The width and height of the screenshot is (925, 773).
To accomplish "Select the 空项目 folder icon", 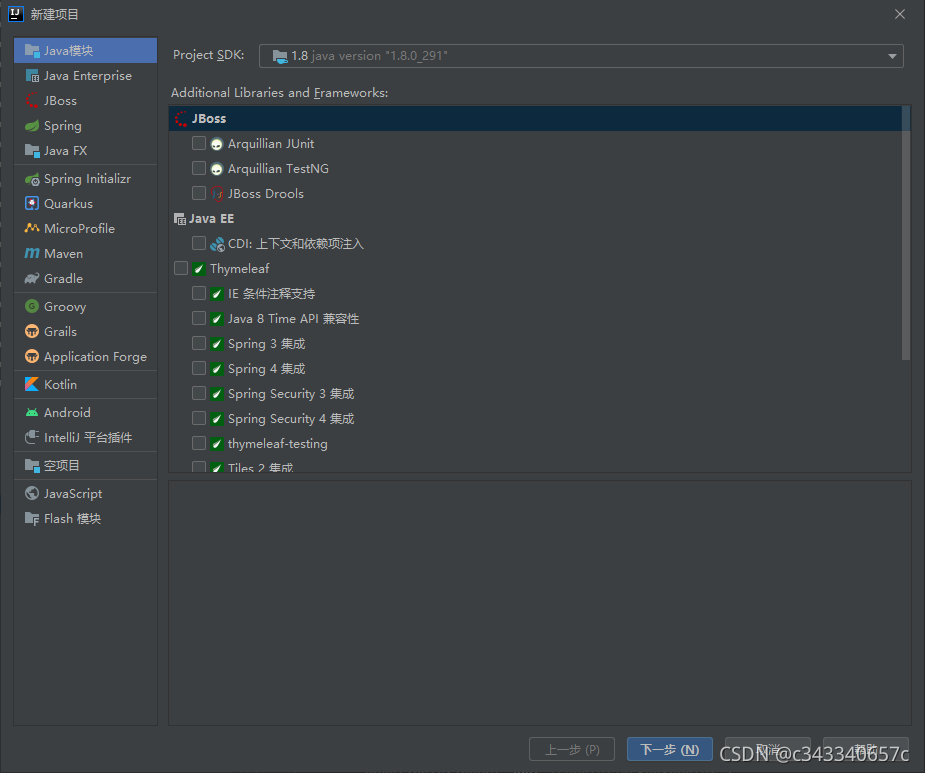I will click(32, 466).
